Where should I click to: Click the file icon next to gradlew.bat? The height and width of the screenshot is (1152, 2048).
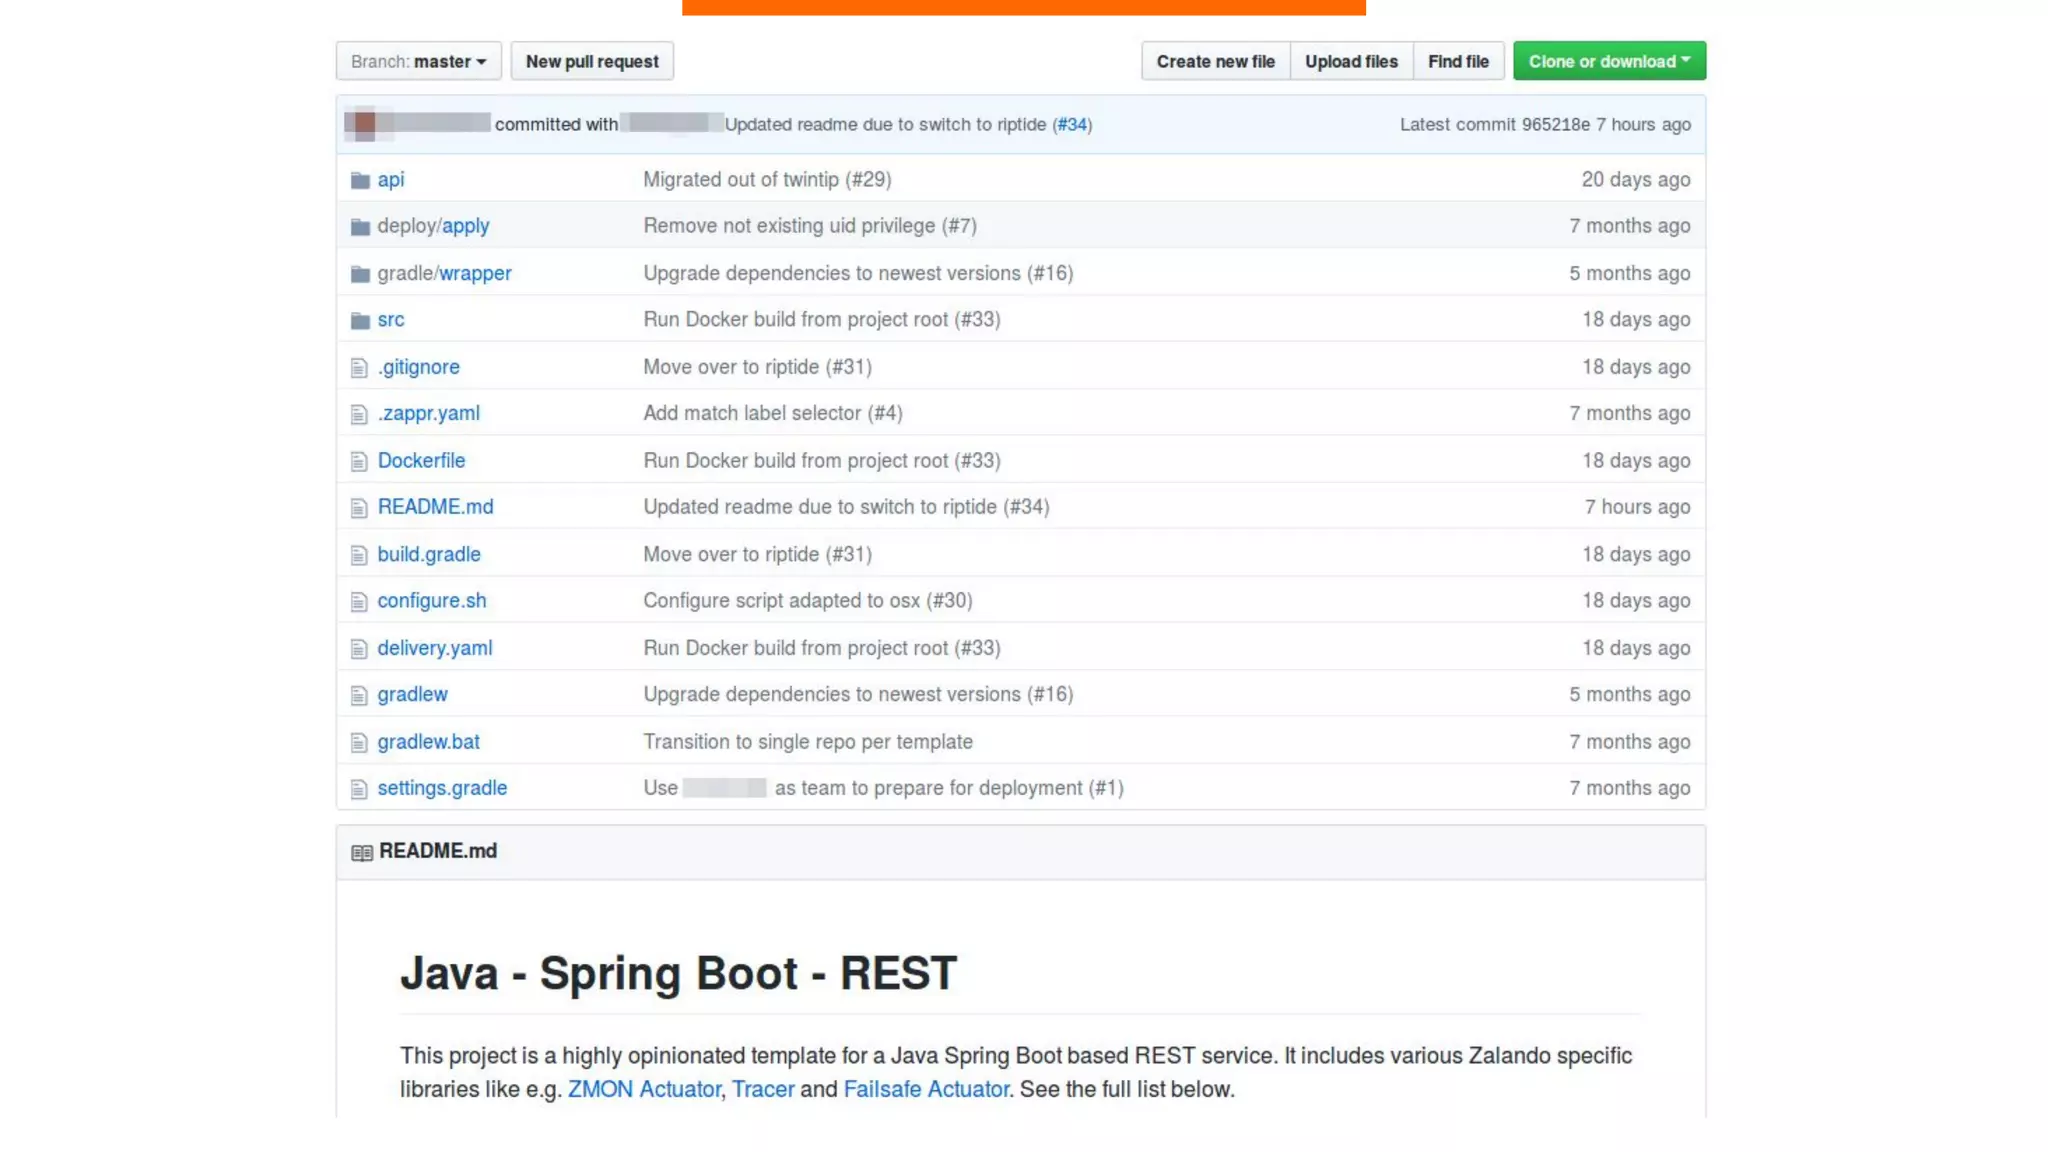359,742
